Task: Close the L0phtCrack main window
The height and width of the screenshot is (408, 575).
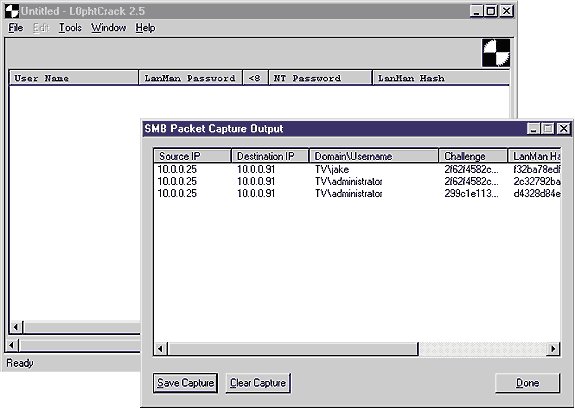Action: [506, 11]
